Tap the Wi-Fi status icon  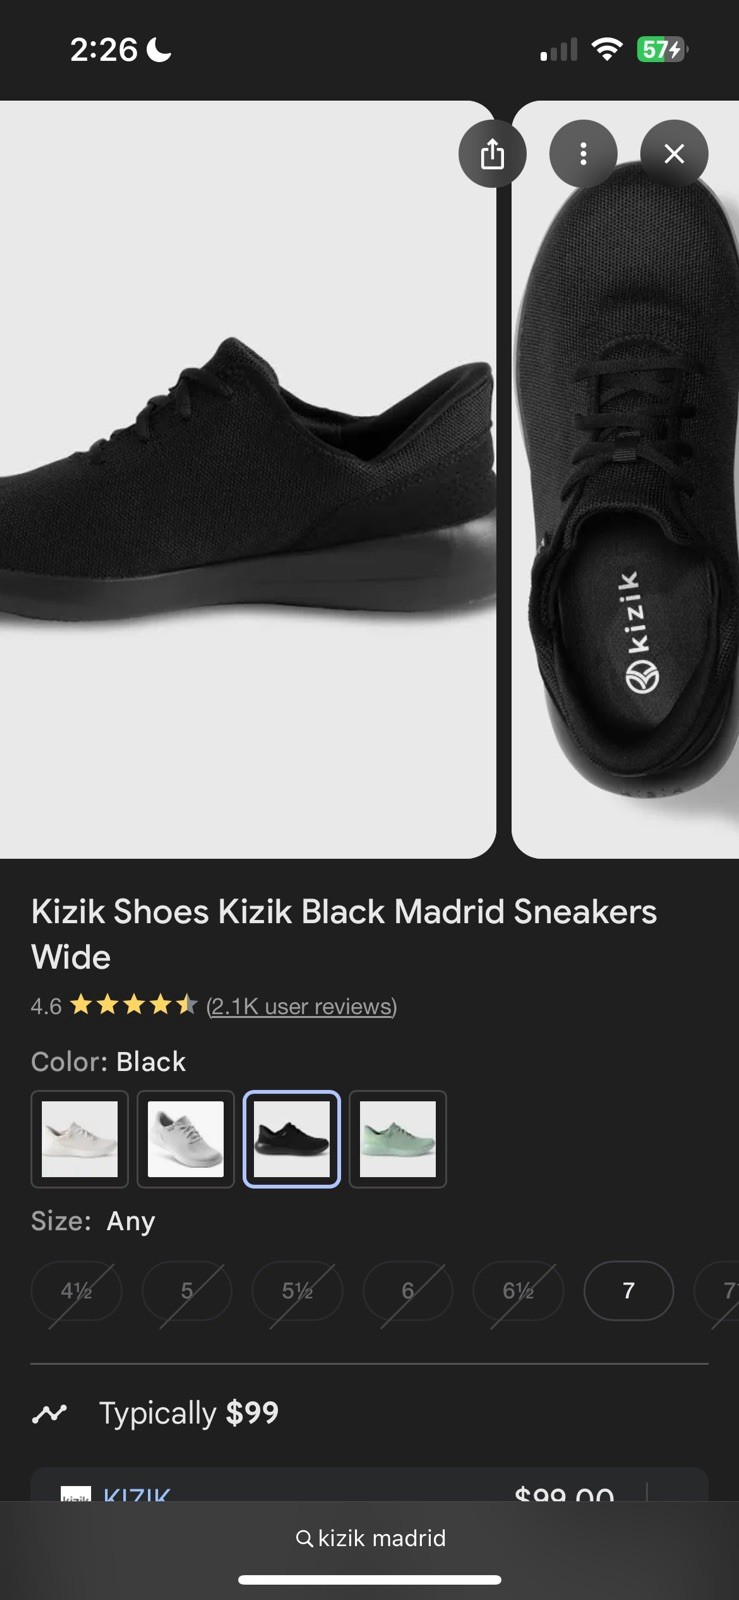point(606,49)
